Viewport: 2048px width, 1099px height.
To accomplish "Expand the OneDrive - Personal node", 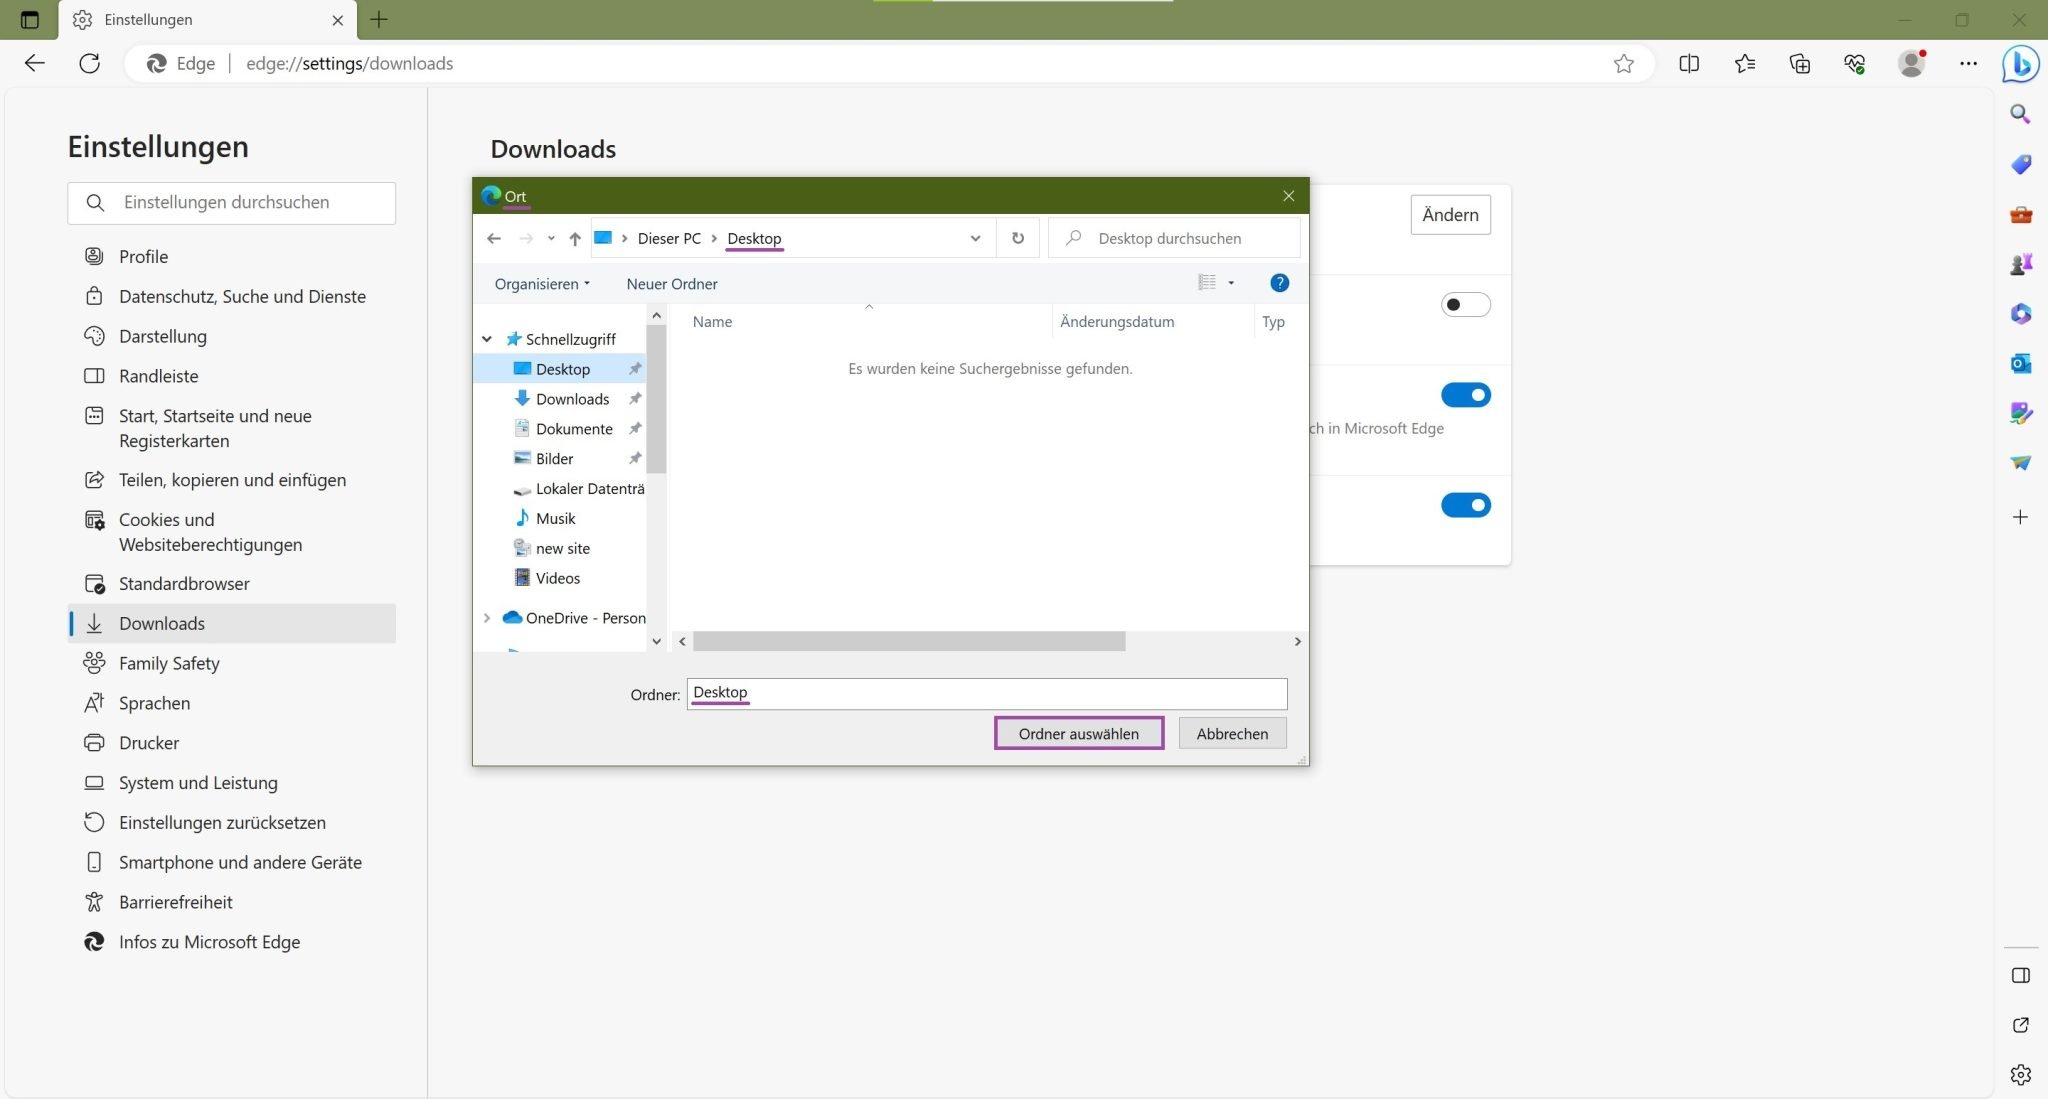I will (x=487, y=618).
